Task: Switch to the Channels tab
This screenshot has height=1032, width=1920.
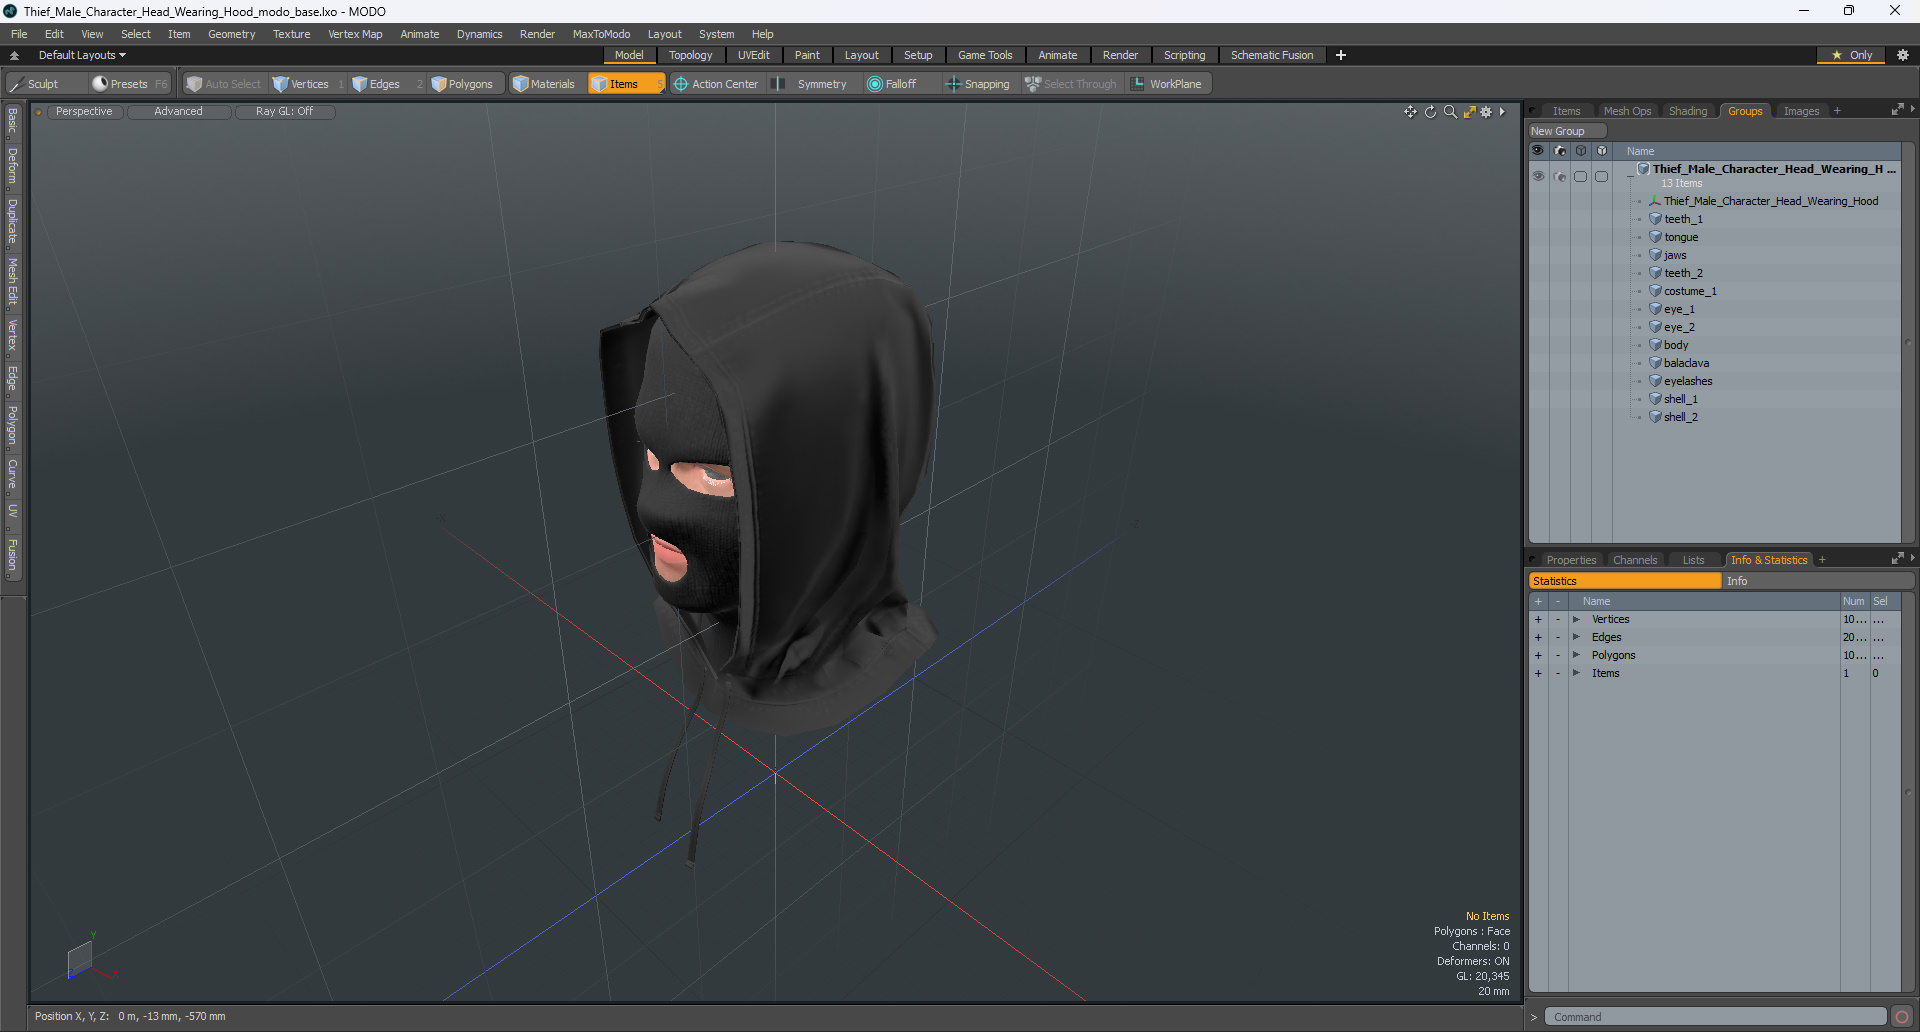Action: [1635, 560]
